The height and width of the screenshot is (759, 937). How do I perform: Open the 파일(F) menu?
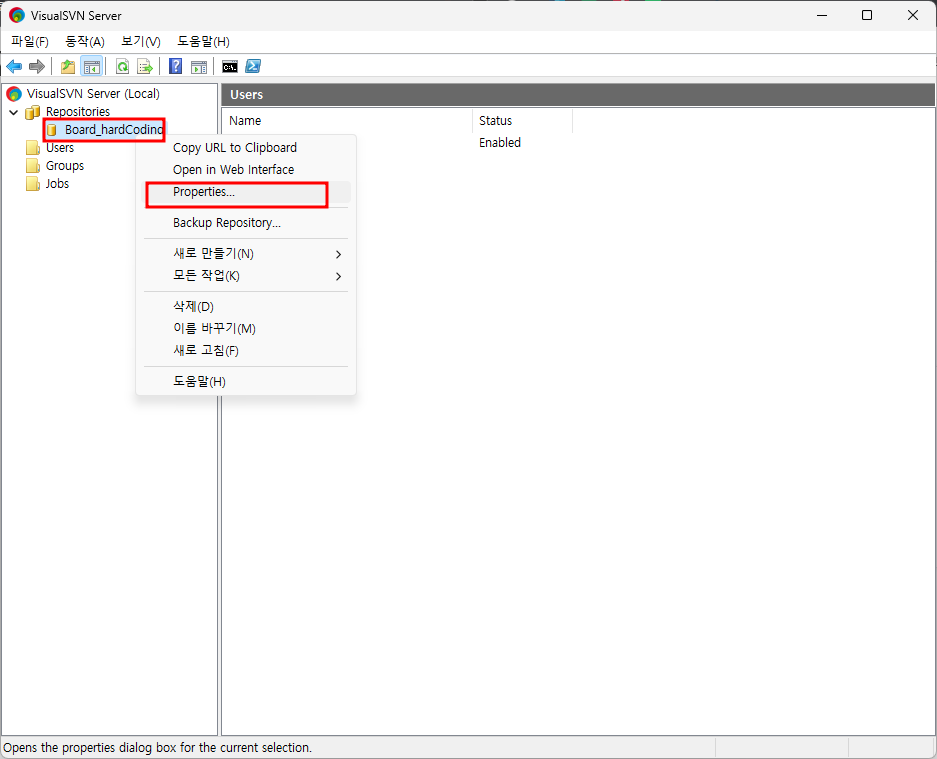pyautogui.click(x=30, y=41)
